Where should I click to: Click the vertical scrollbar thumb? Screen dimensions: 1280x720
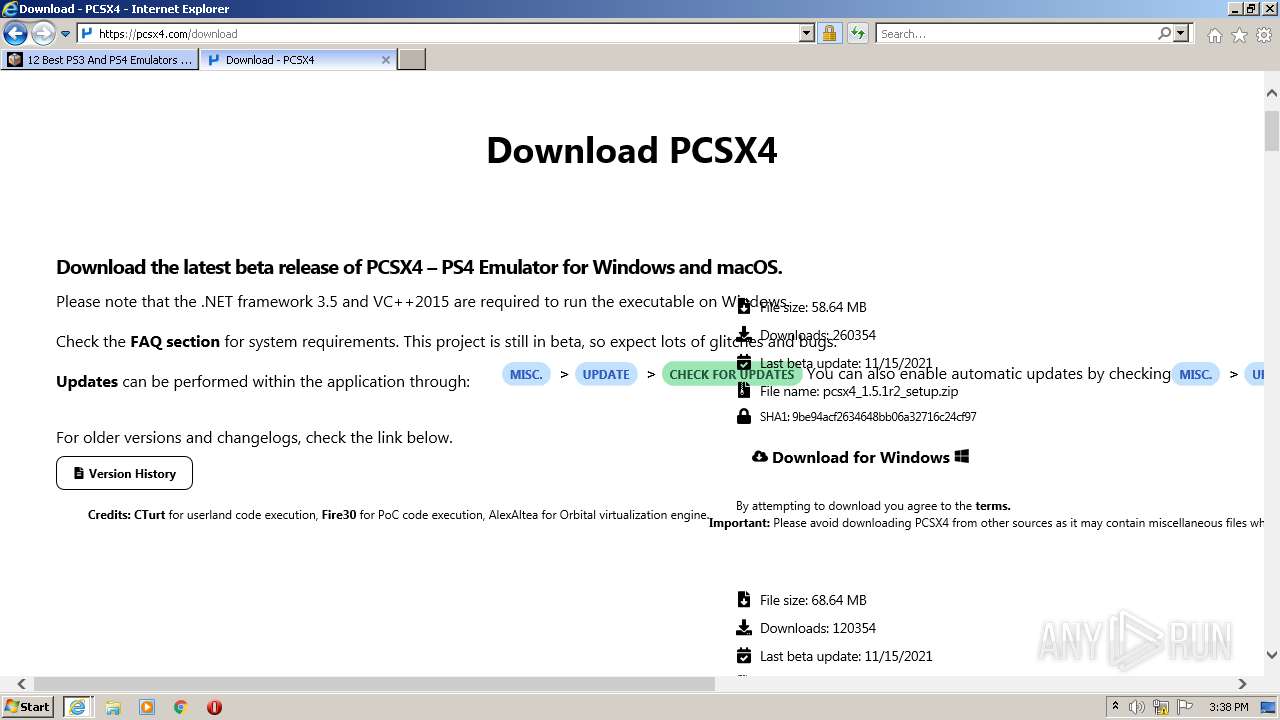click(x=1271, y=130)
